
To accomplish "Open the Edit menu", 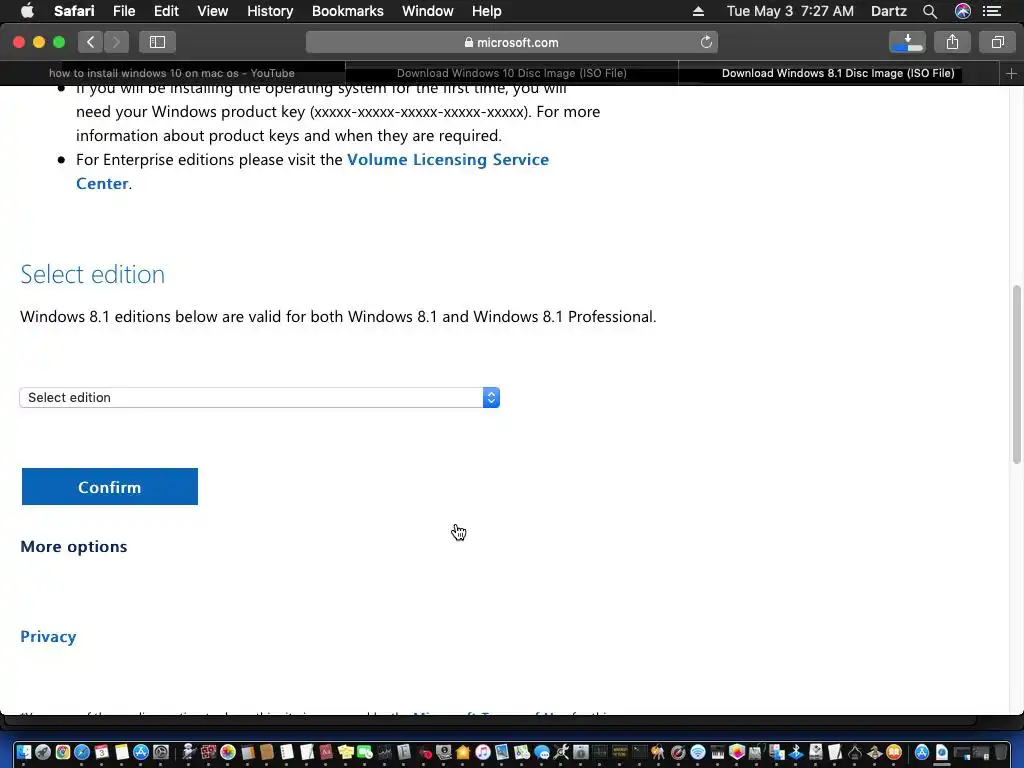I will click(166, 11).
